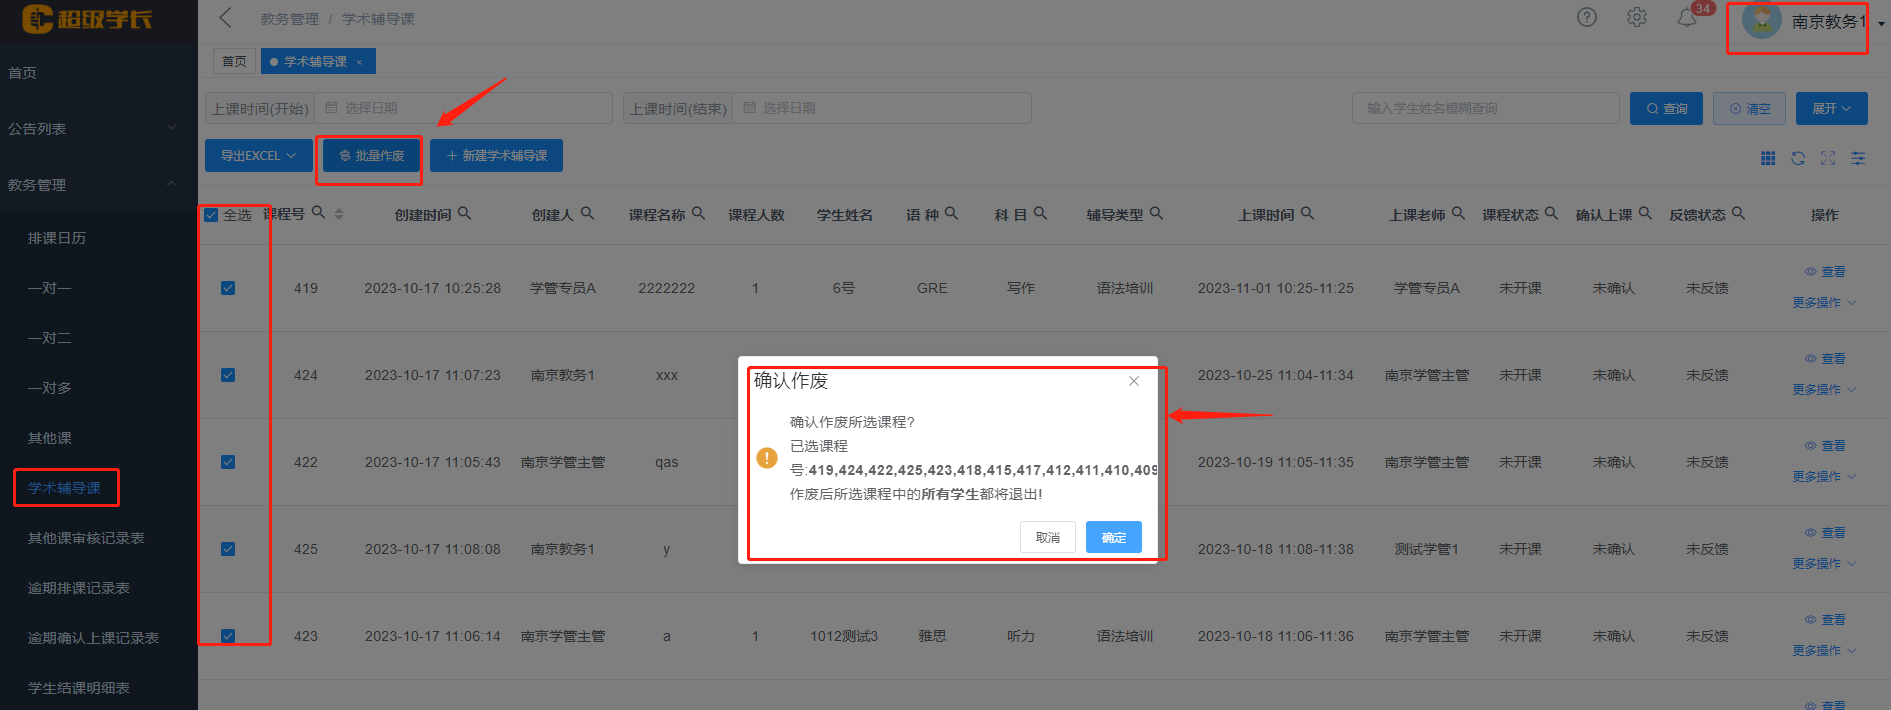The image size is (1891, 710).
Task: Open the 导出EXCEL dropdown
Action: tap(258, 156)
